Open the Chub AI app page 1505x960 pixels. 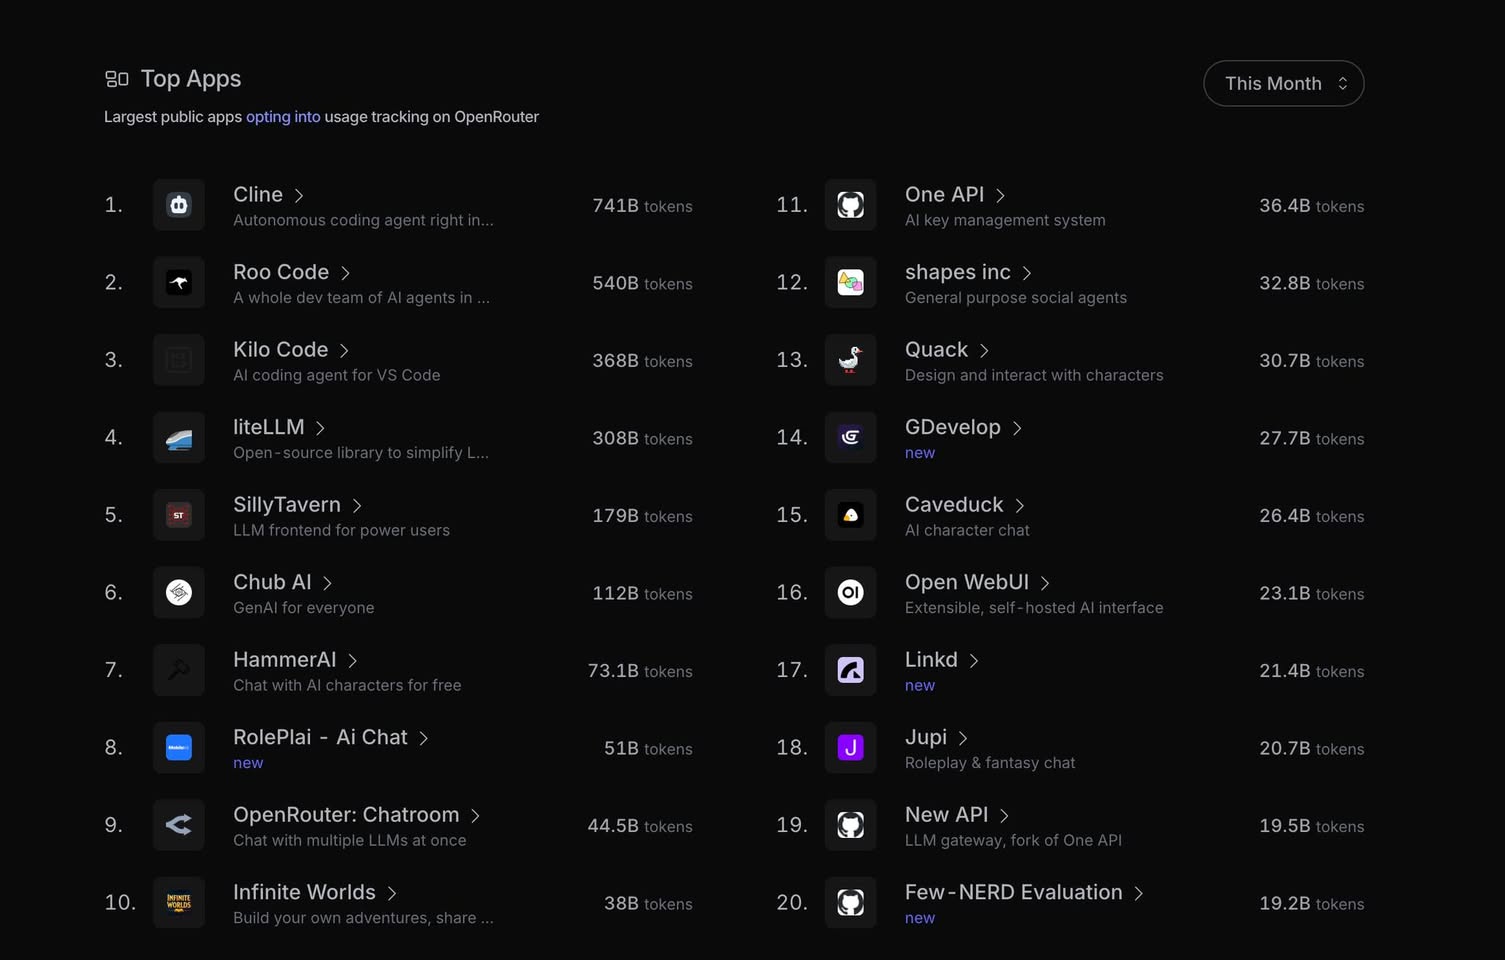point(272,582)
